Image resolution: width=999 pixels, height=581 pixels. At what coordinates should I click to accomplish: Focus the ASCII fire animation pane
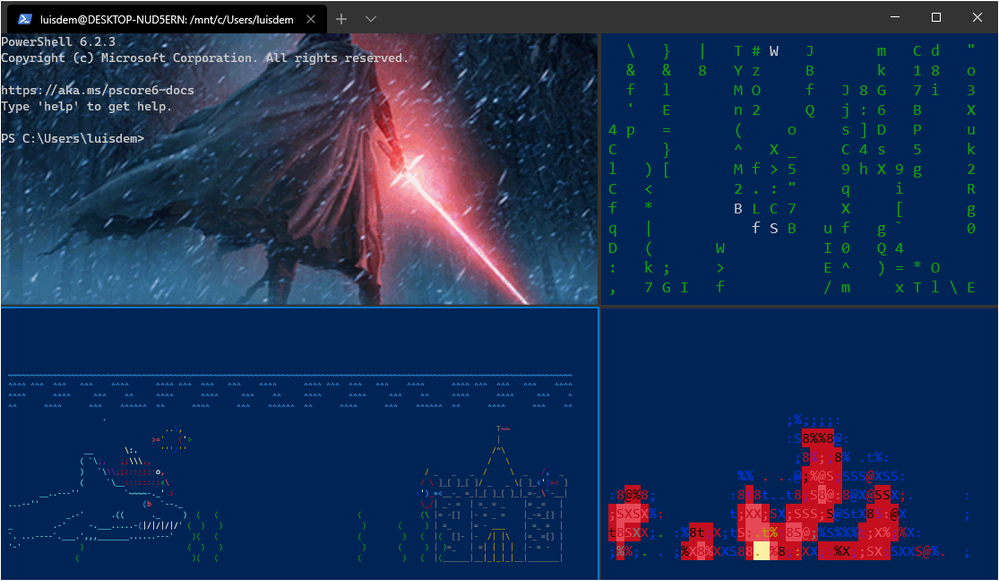pos(800,444)
